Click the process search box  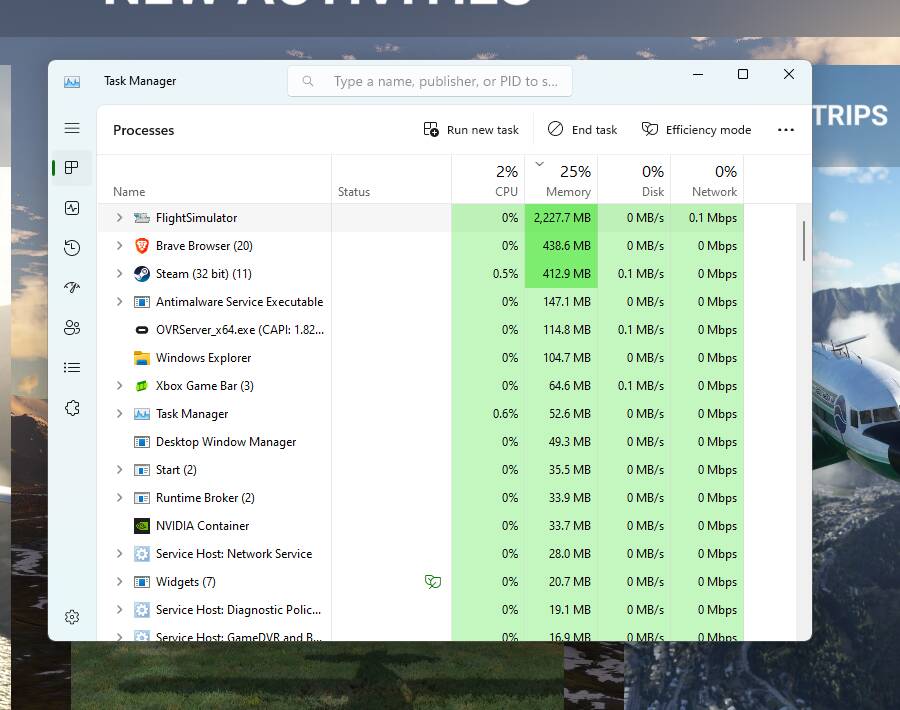click(430, 81)
